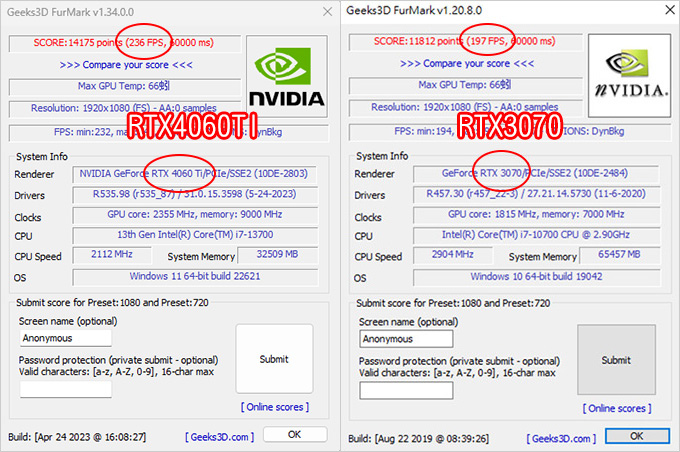680x452 pixels.
Task: Visit Geeks3D.com link in v1.20.8.0 window
Action: 561,439
